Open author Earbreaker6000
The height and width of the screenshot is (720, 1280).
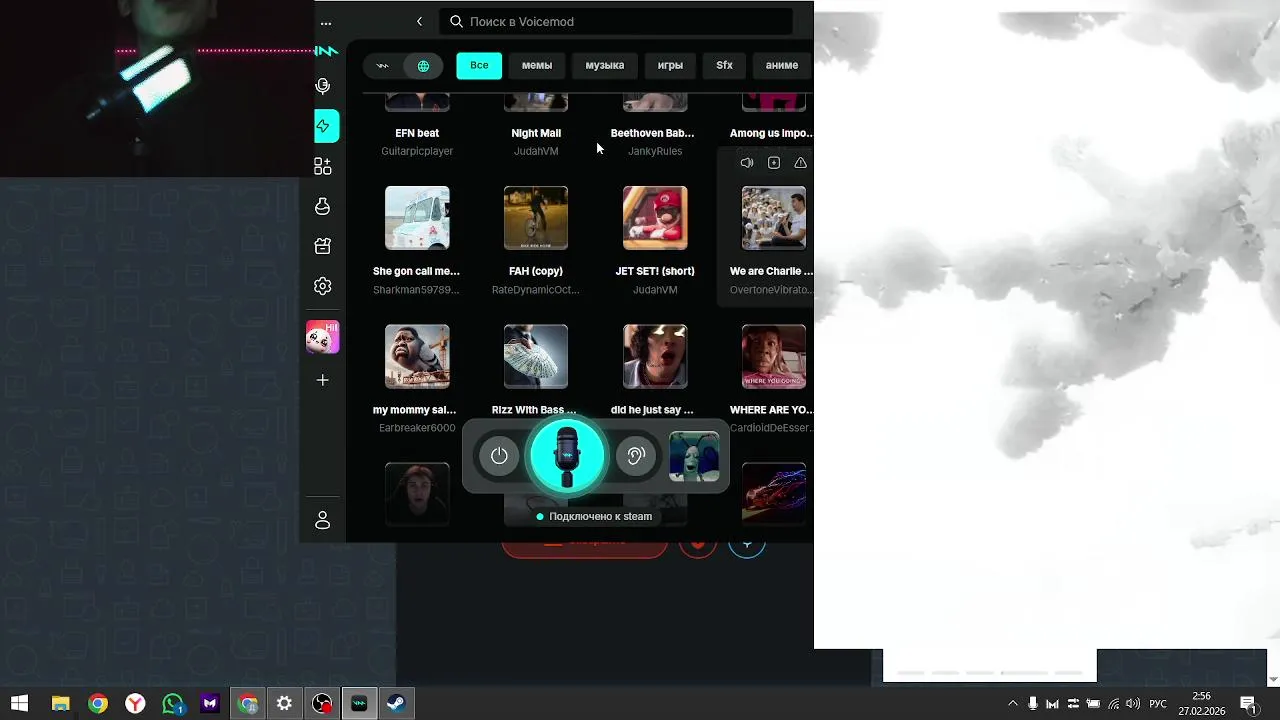[x=417, y=428]
